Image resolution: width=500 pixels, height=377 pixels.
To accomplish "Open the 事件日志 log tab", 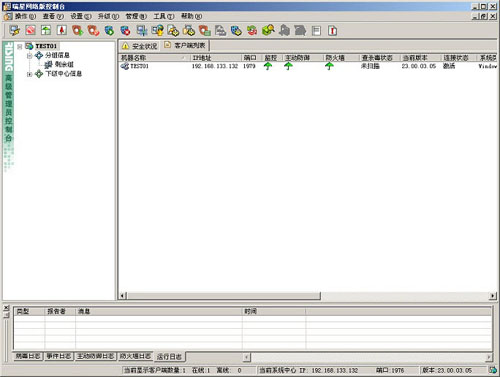I will (x=59, y=356).
